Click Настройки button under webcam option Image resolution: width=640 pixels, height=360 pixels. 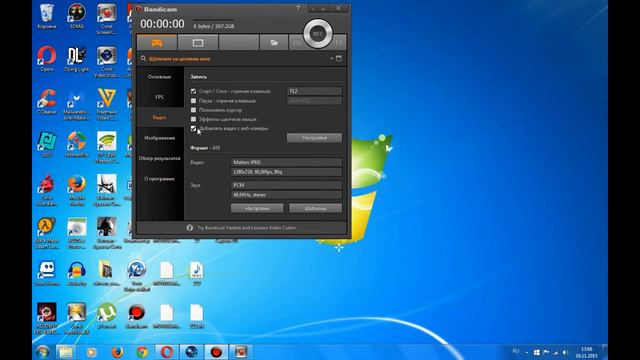314,138
